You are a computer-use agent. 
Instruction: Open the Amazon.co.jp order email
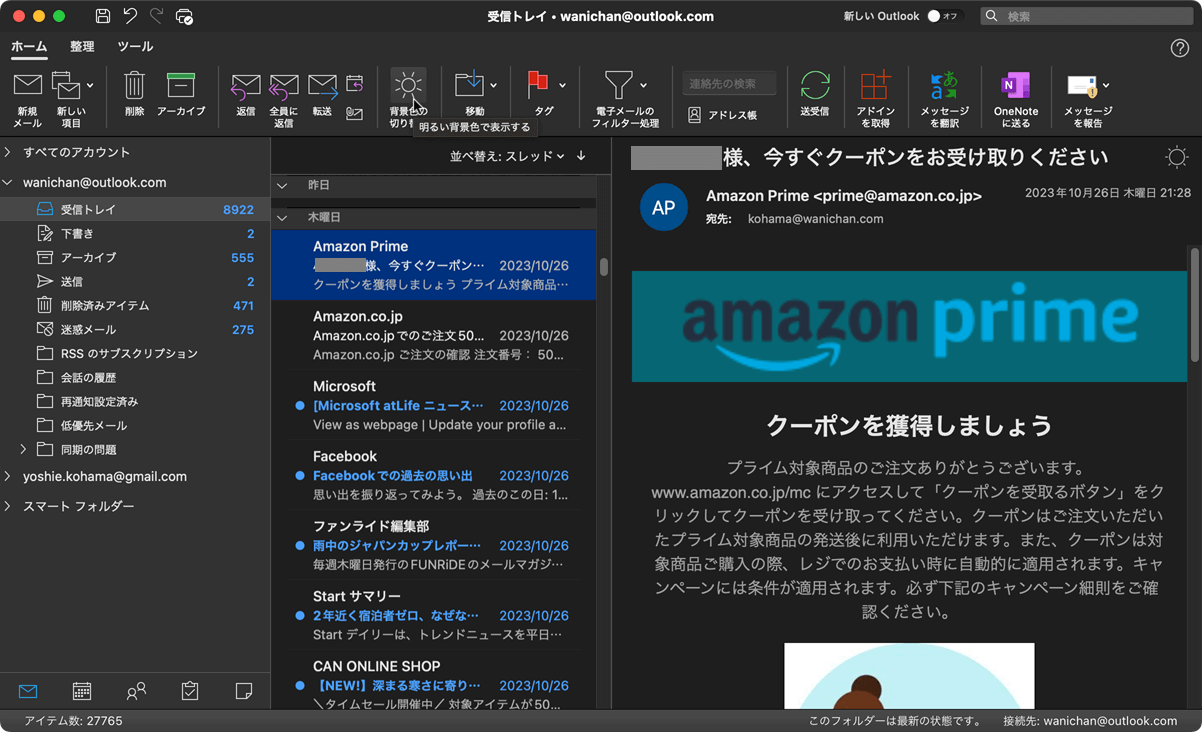tap(434, 335)
